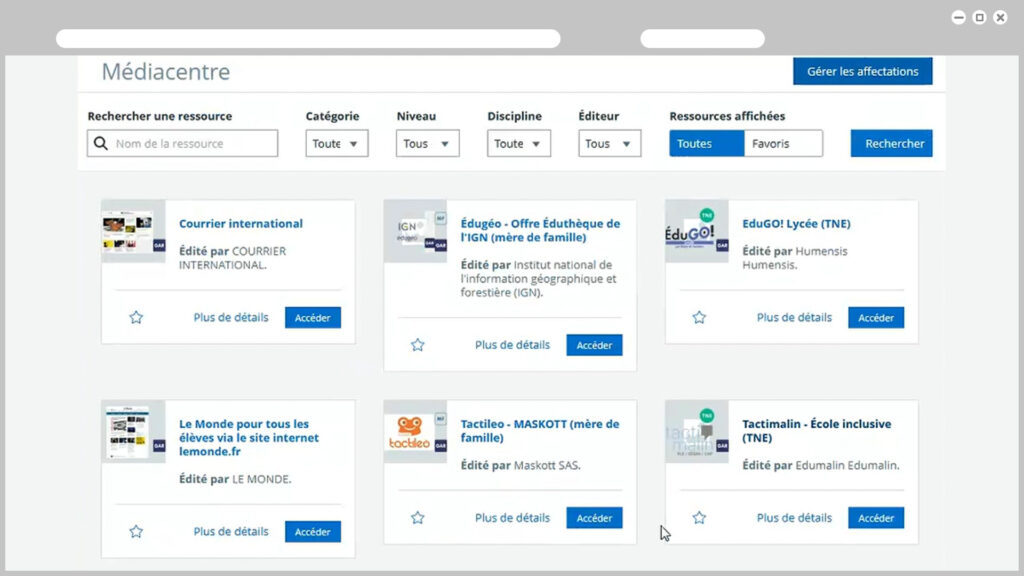Close the window
The width and height of the screenshot is (1024, 576).
[x=1000, y=18]
